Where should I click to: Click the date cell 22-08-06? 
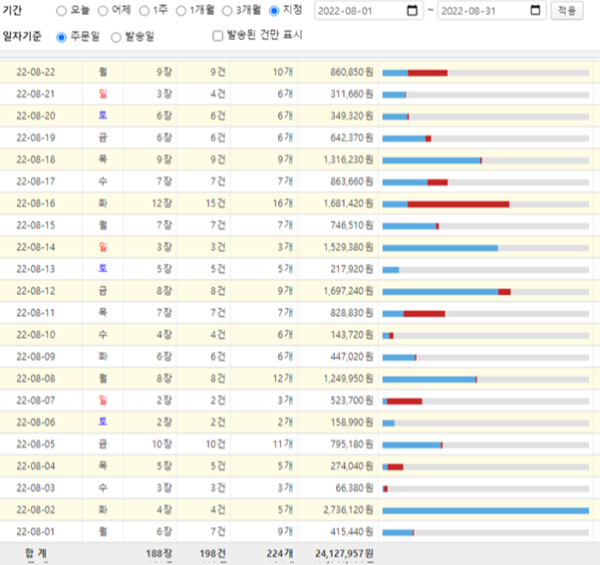point(36,422)
